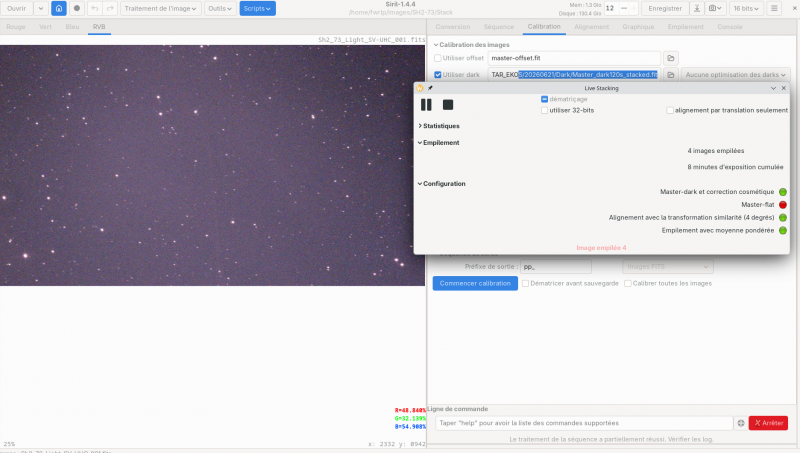Stop live stacking with the square button

tap(448, 105)
